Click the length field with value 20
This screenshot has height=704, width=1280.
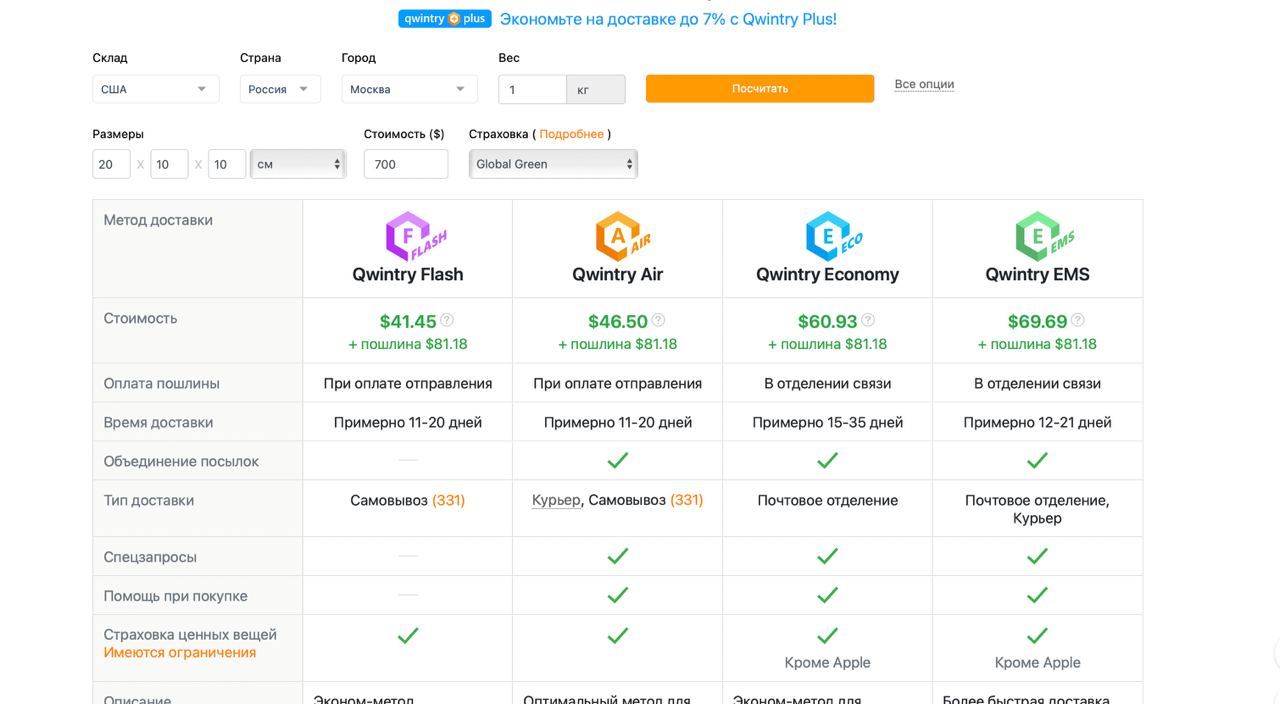click(111, 164)
